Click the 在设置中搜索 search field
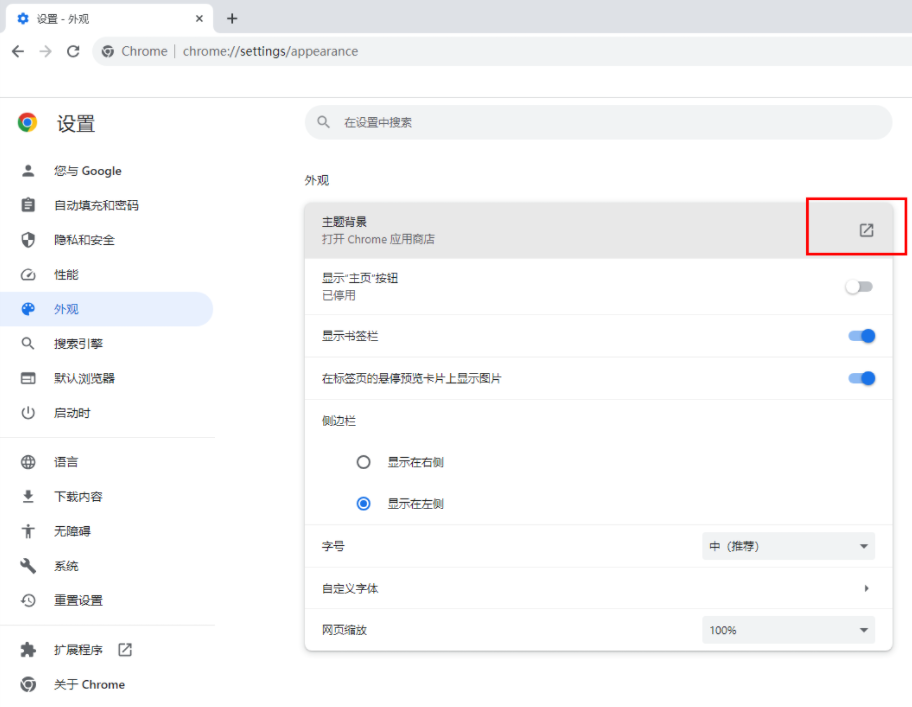The width and height of the screenshot is (912, 707). 598,122
